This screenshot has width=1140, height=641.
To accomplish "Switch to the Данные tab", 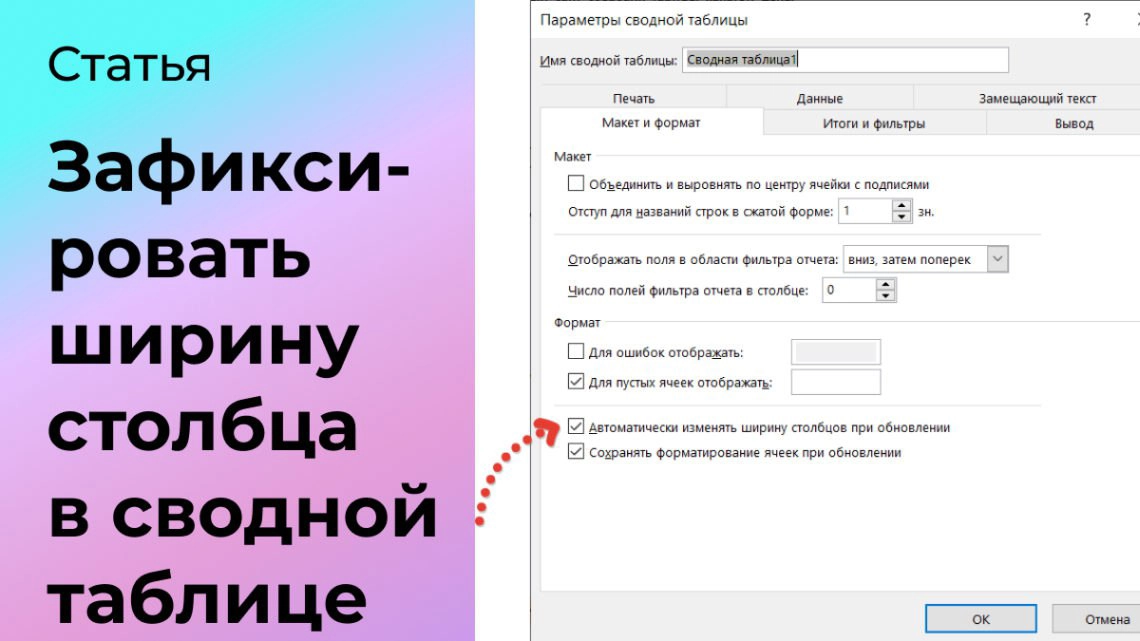I will tap(819, 98).
